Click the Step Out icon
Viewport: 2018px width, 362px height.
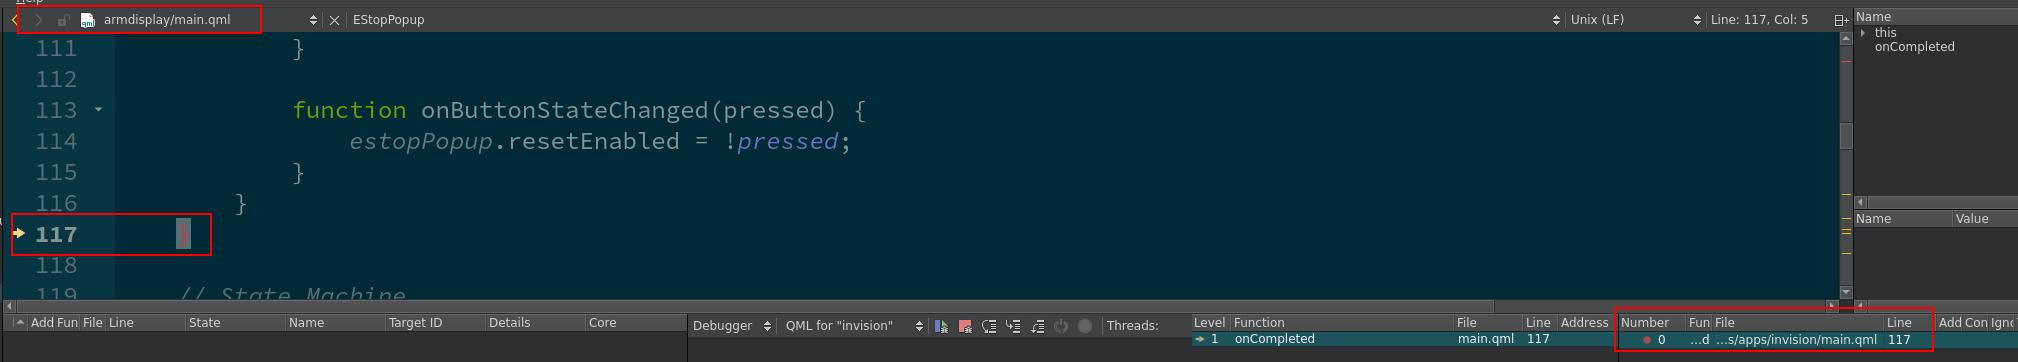click(x=1037, y=326)
